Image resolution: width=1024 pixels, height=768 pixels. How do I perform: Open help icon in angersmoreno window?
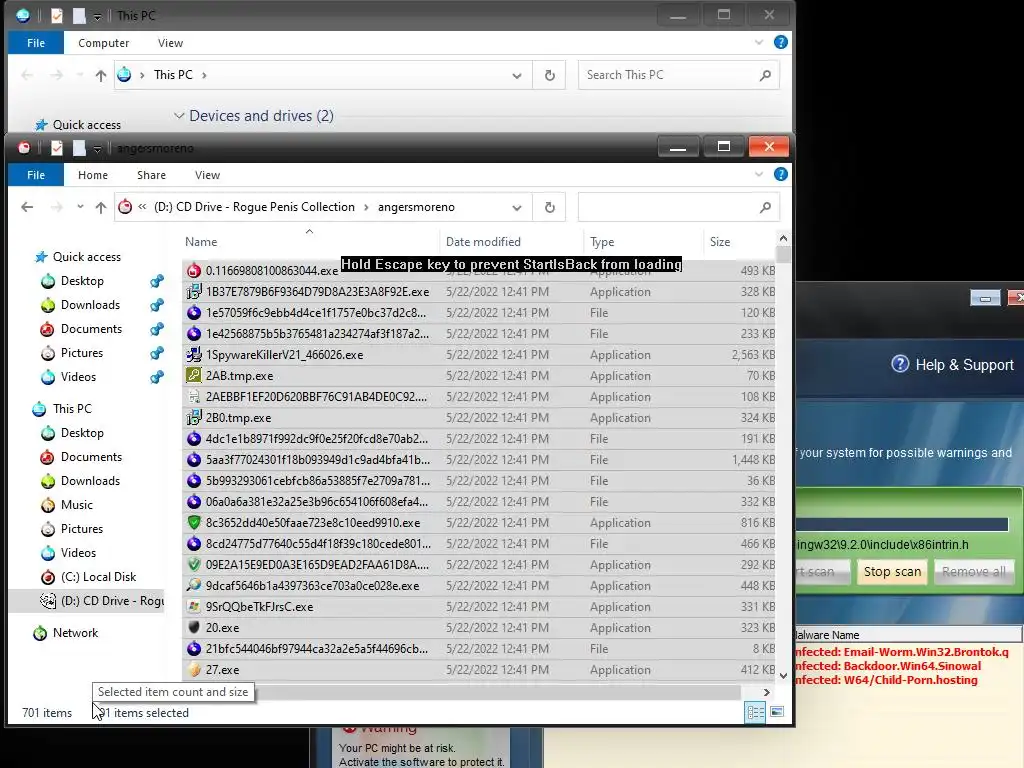780,174
